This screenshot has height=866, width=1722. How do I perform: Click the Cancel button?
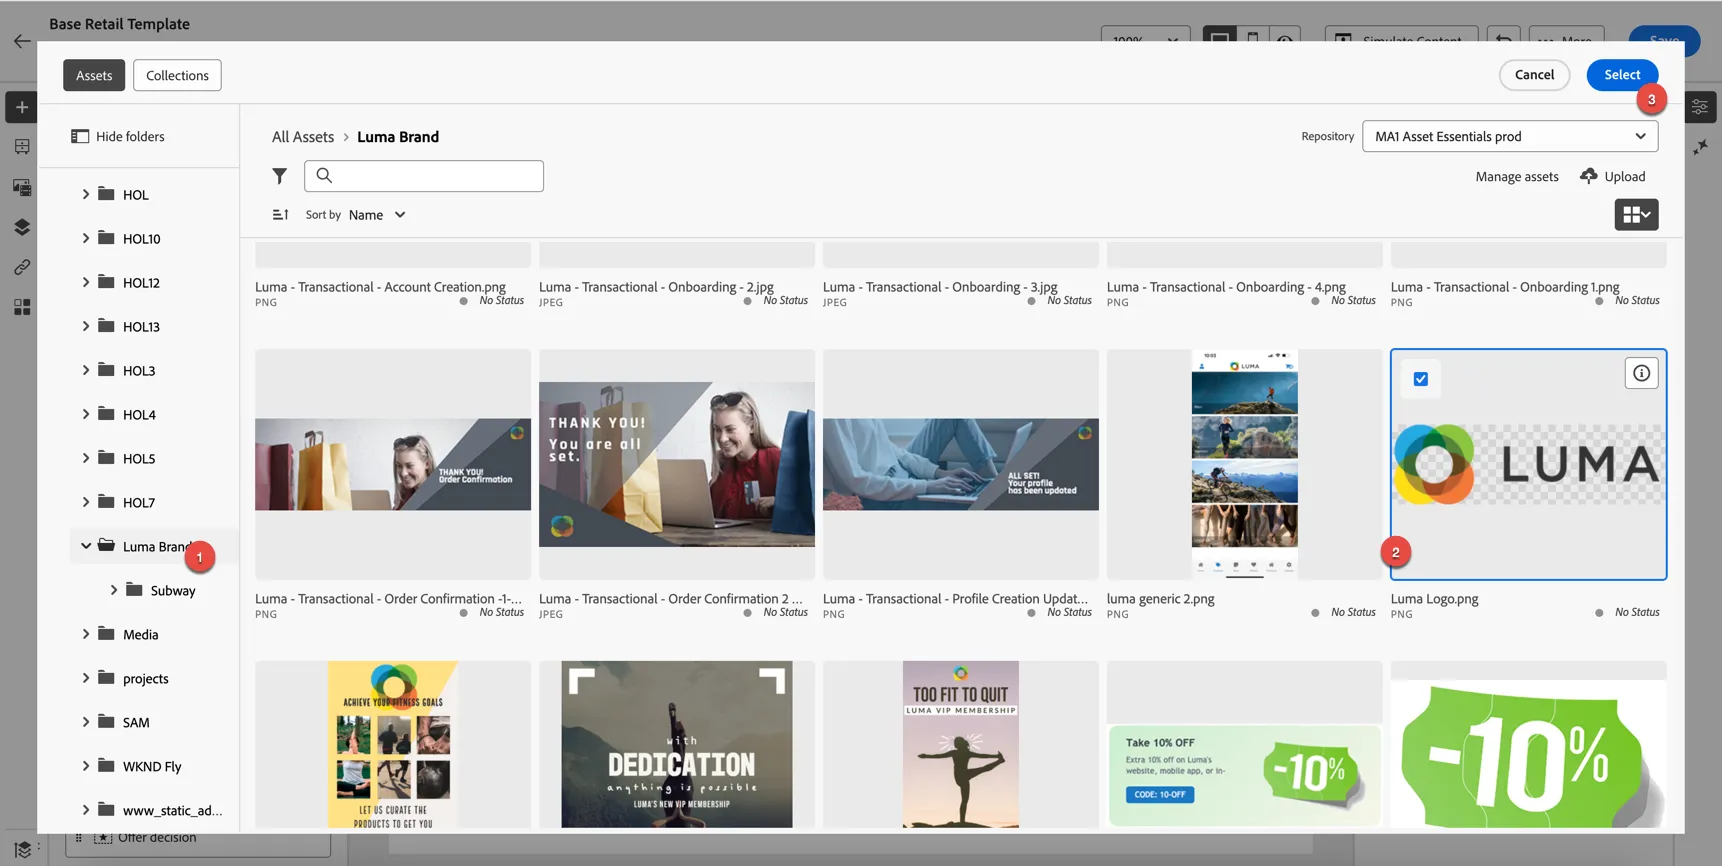(1534, 75)
